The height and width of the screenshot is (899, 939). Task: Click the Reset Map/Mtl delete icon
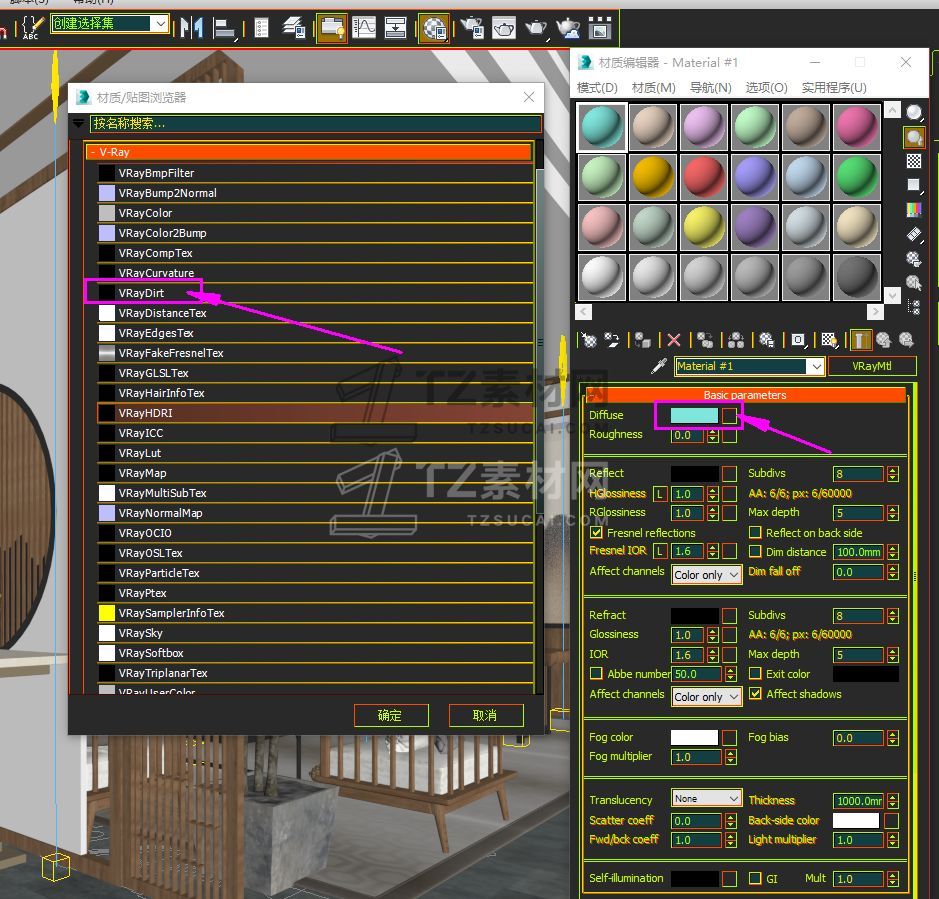[x=674, y=340]
